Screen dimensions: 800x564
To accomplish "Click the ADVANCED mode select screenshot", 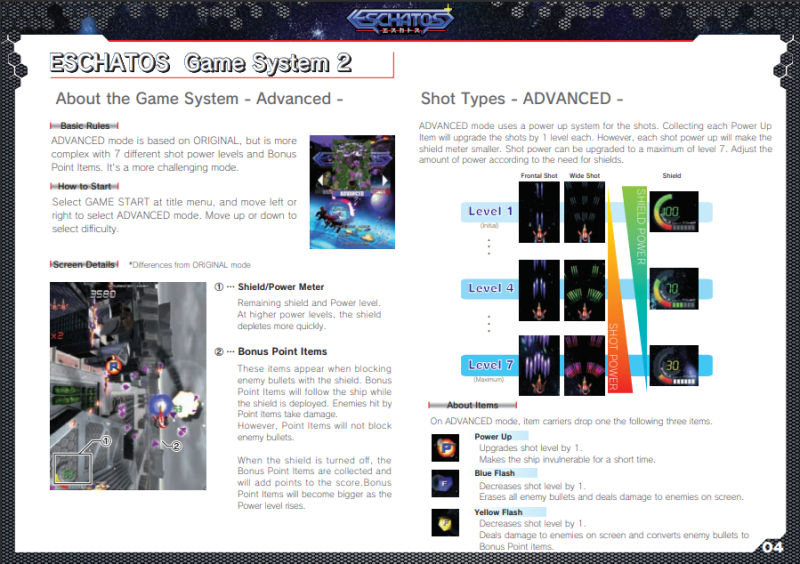I will (x=352, y=192).
